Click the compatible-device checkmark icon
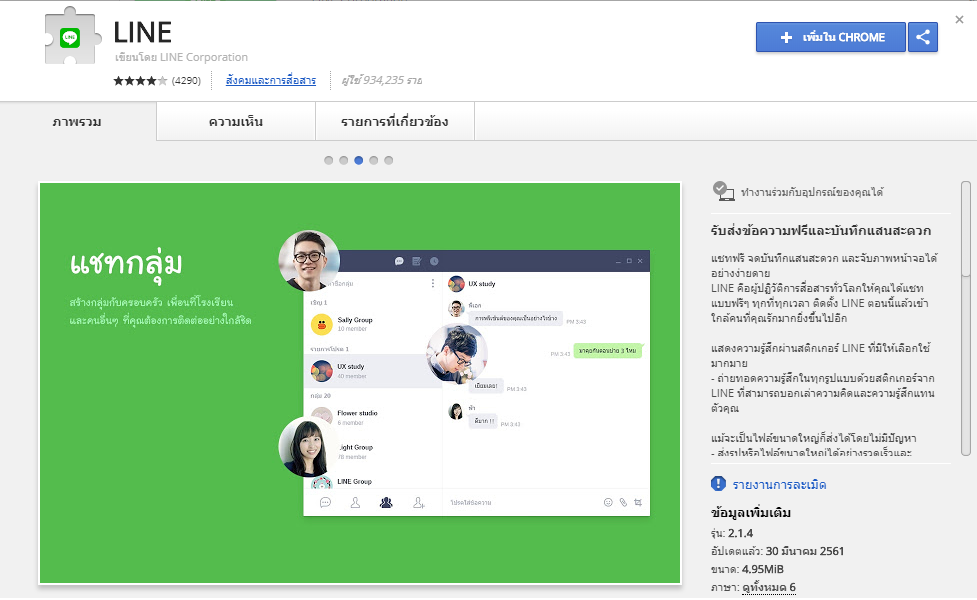Screen dimensions: 977x600 click(723, 191)
